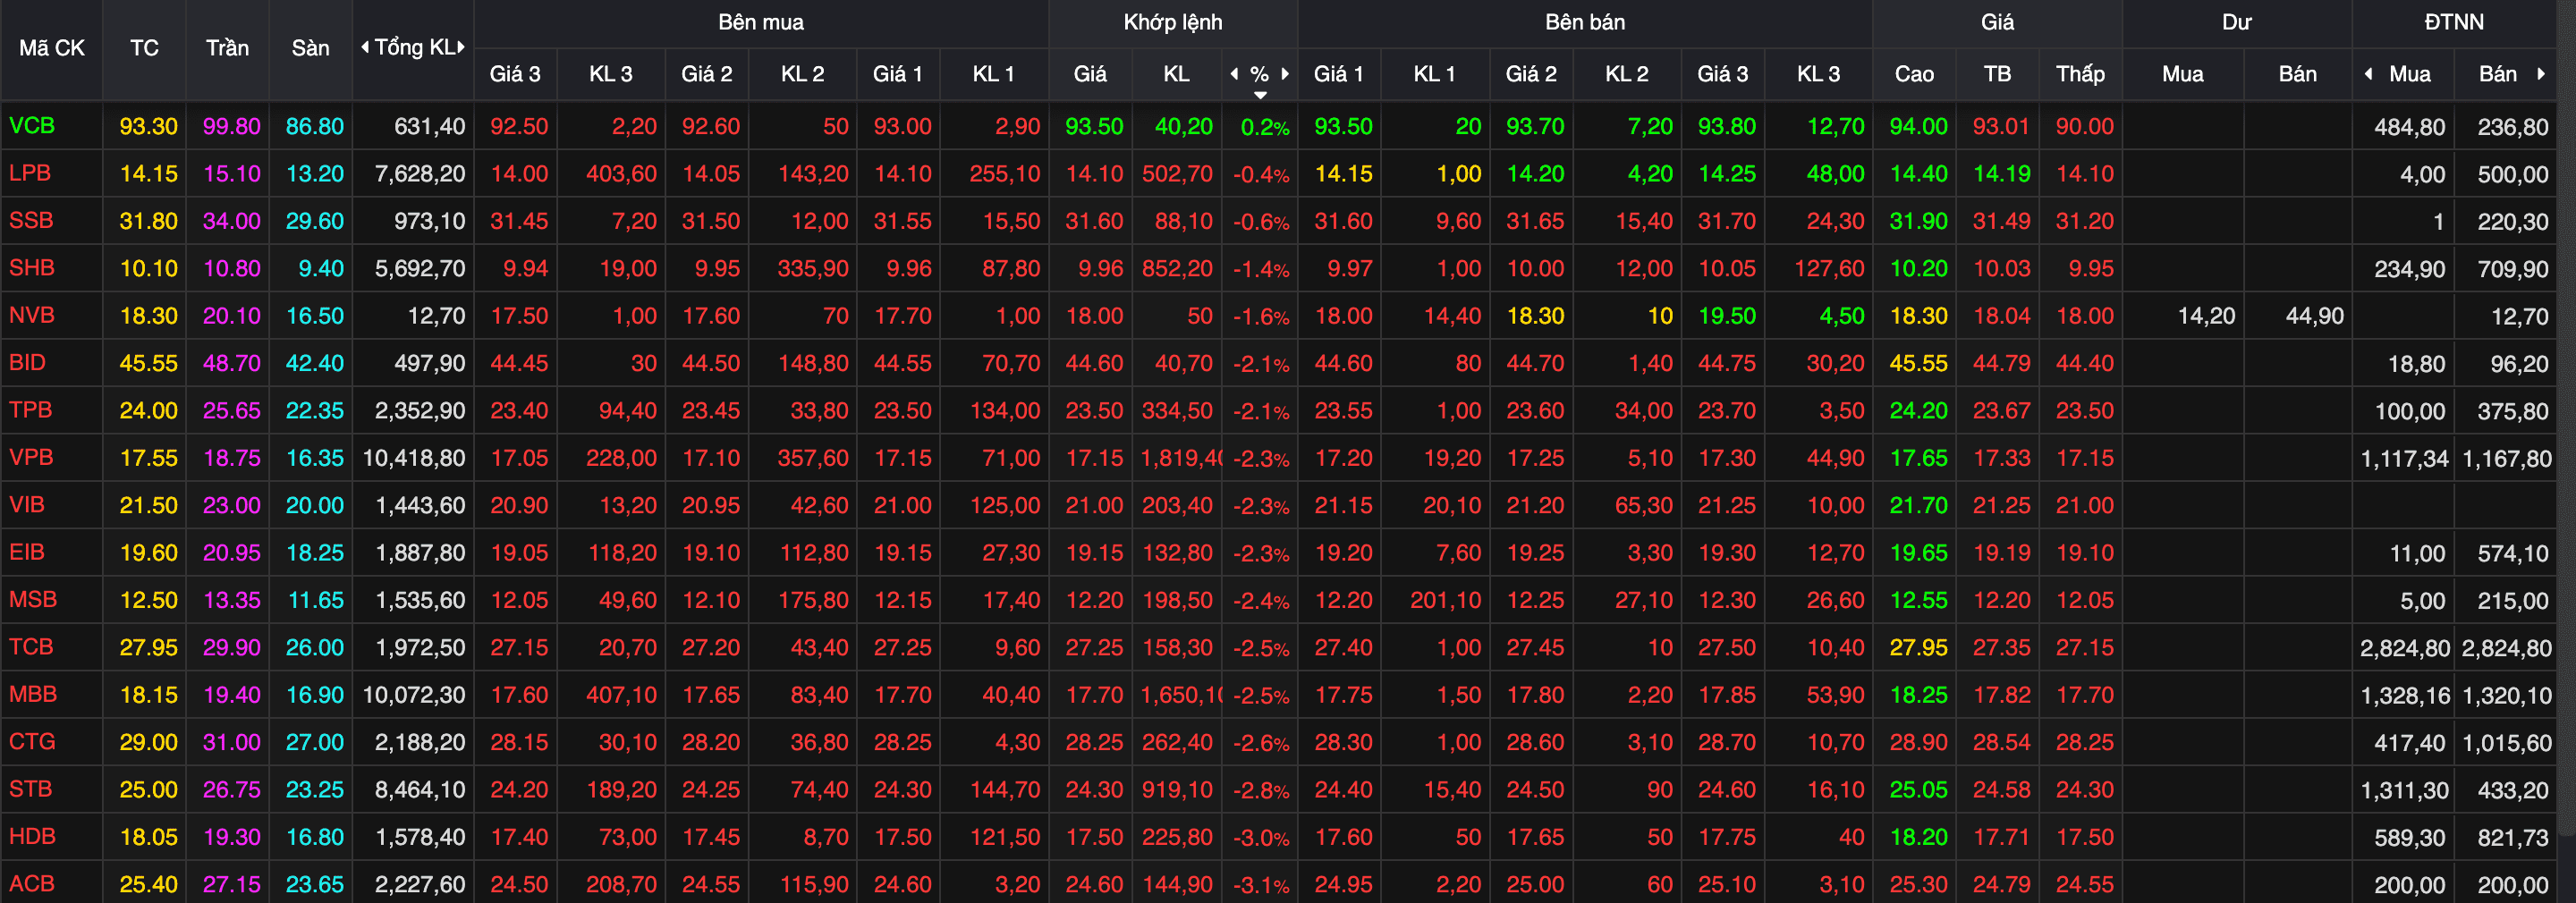Click Bán header under Dư

[x=2297, y=74]
